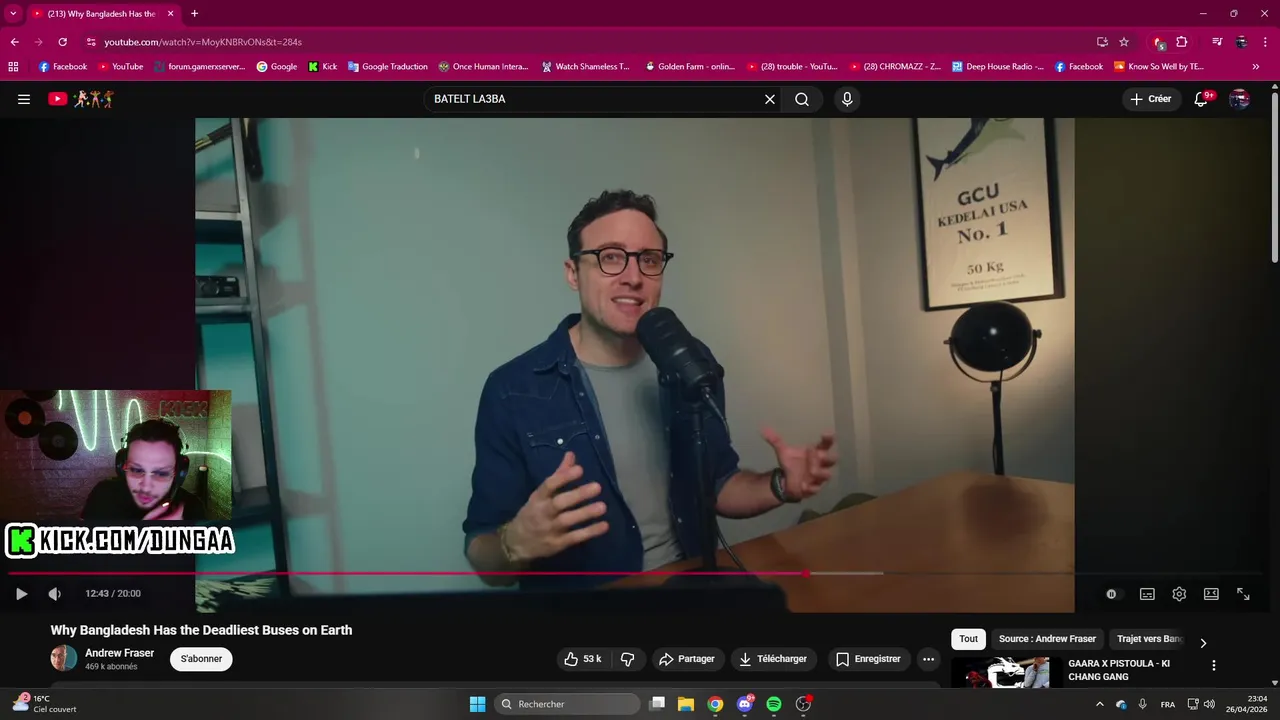Show more filter chips with the arrow

(x=1203, y=643)
